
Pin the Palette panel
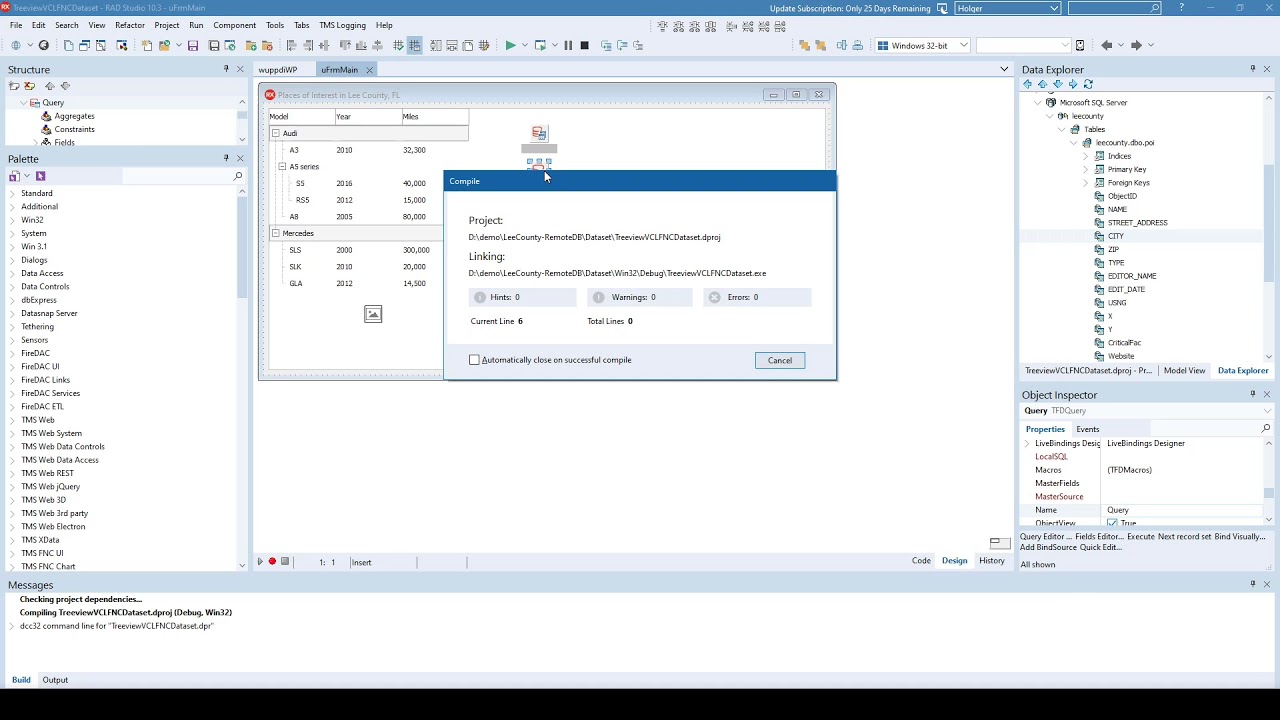click(226, 158)
